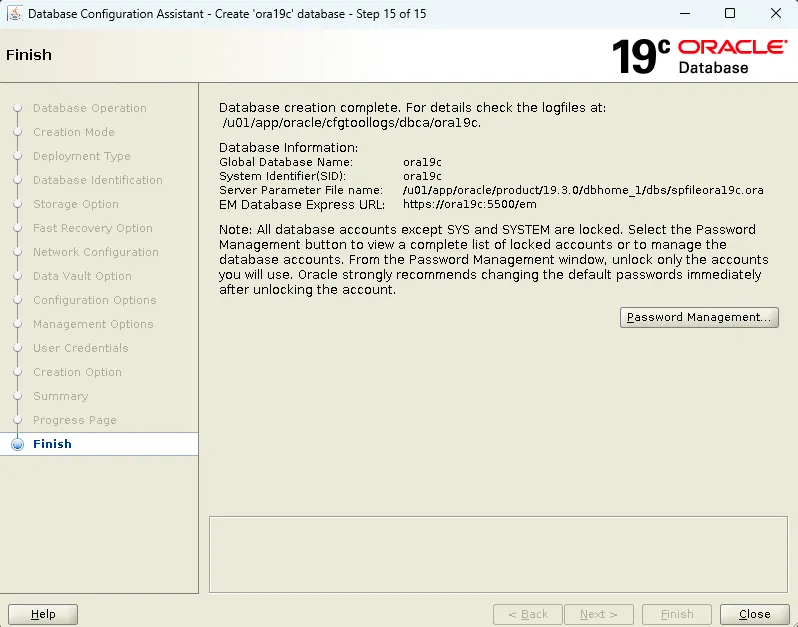Select the Creation Mode step
Image resolution: width=798 pixels, height=627 pixels.
(x=74, y=132)
